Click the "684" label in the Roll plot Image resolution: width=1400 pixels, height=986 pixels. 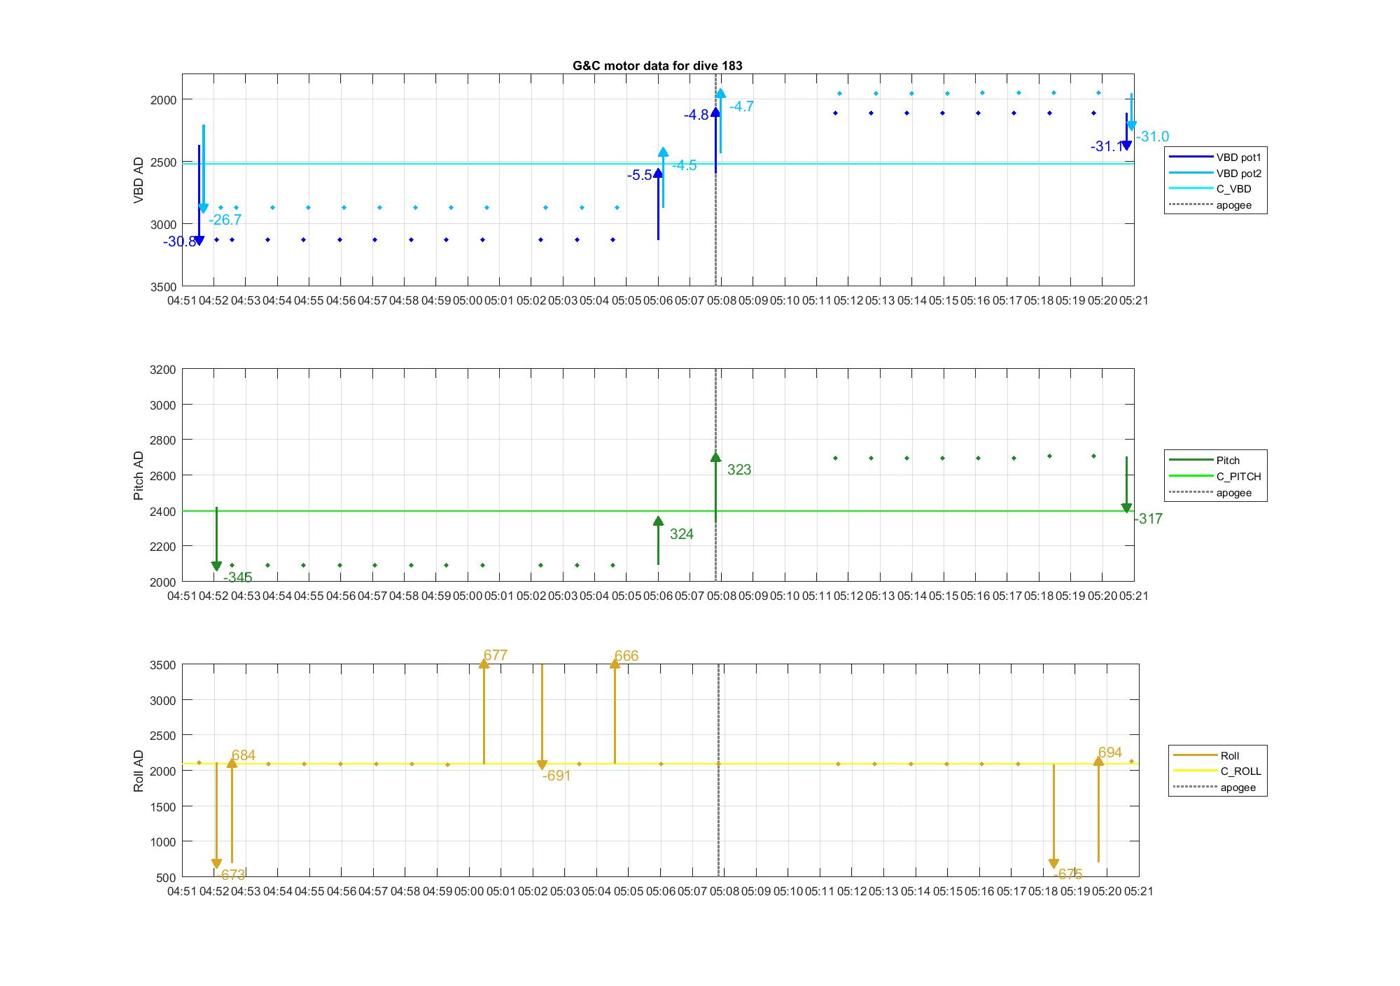(x=243, y=755)
